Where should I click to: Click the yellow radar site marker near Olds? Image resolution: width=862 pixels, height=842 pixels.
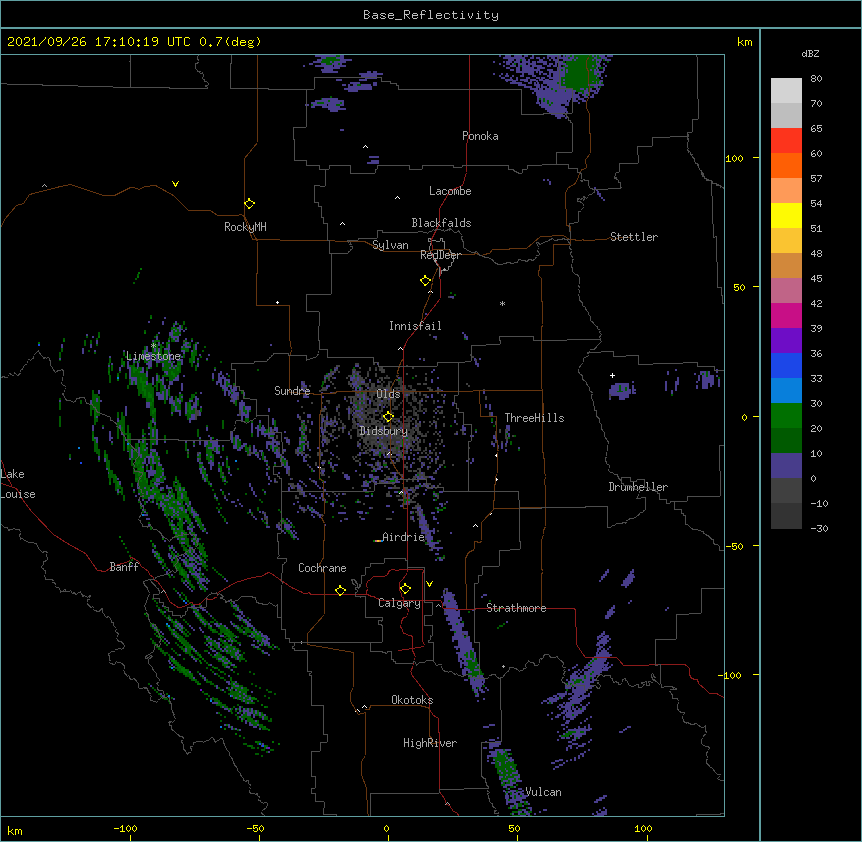click(388, 416)
